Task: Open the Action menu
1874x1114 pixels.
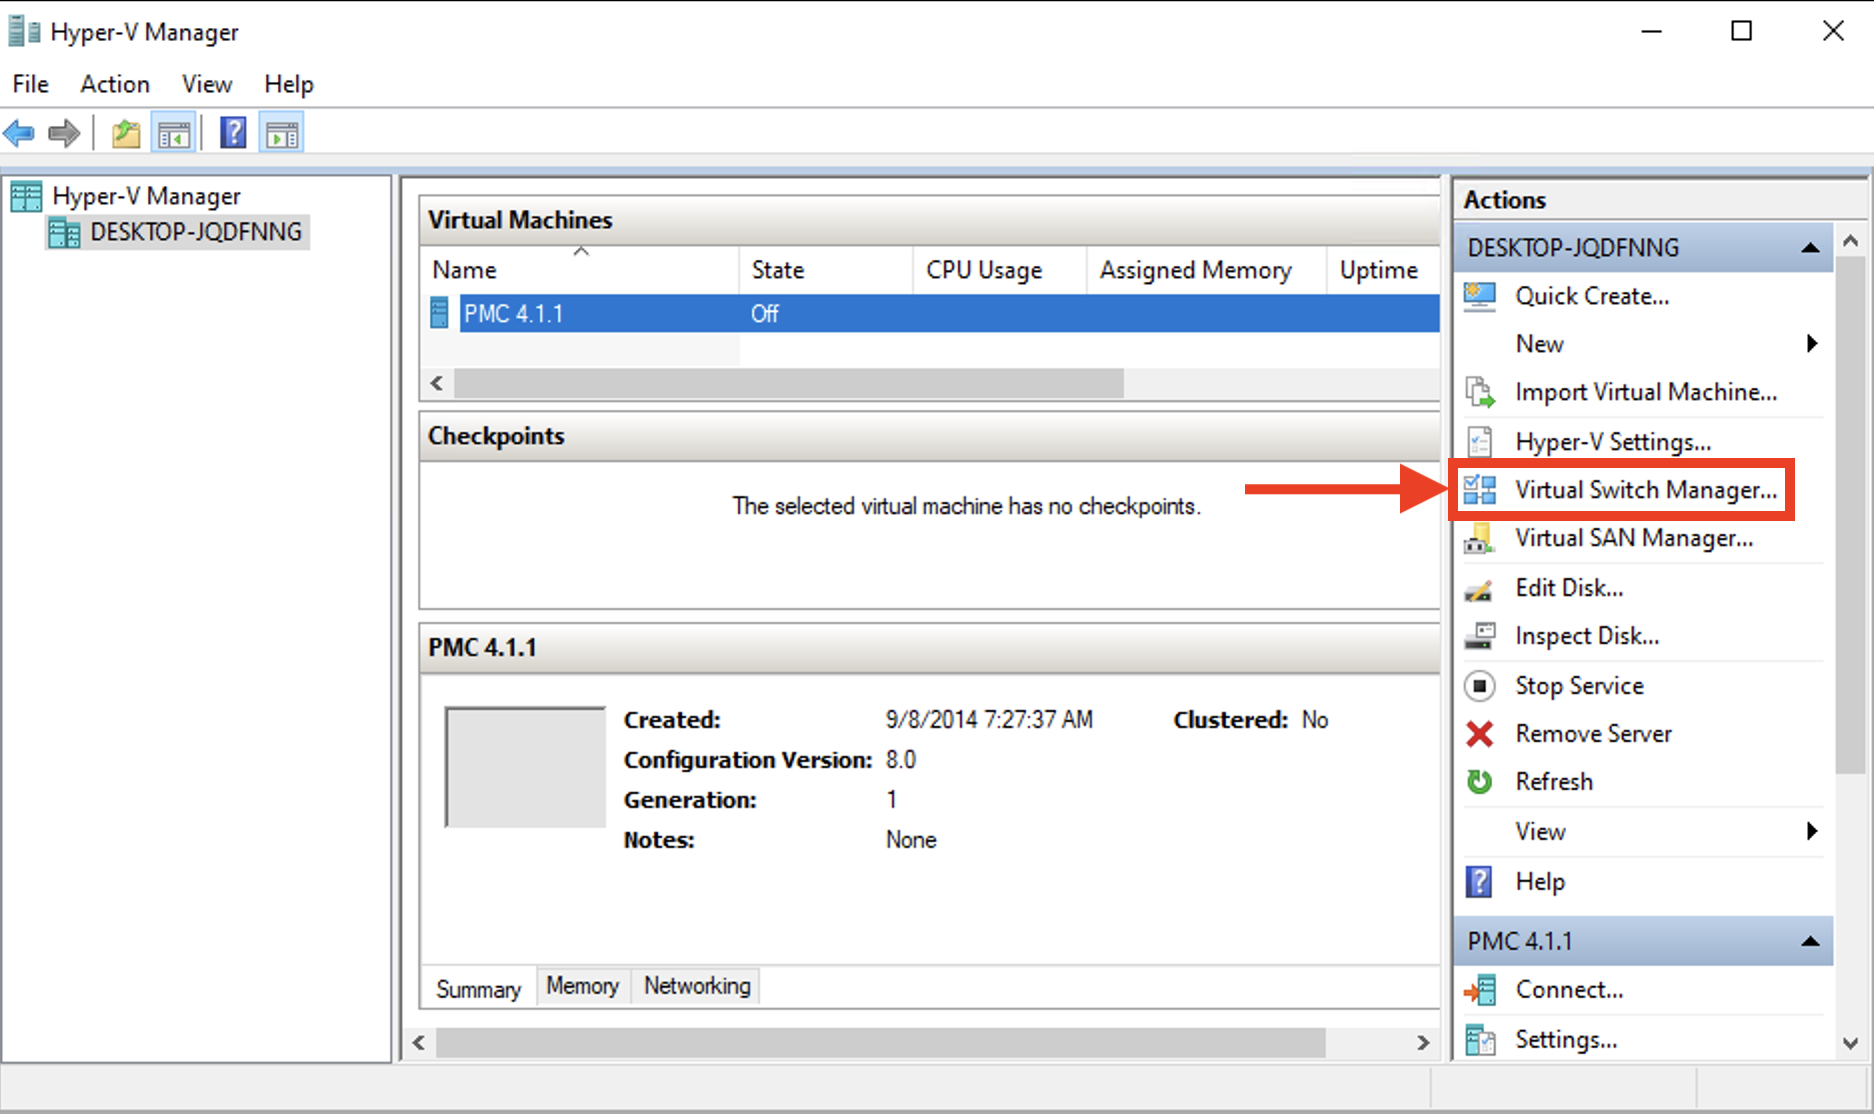Action: [x=115, y=84]
